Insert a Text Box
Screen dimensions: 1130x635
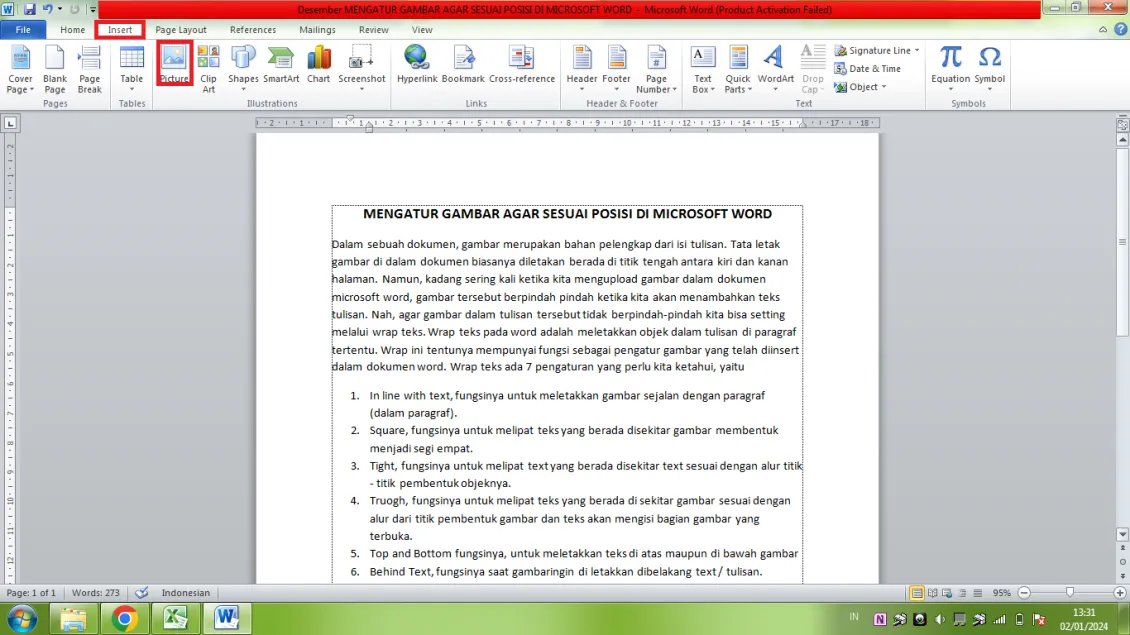pos(703,69)
